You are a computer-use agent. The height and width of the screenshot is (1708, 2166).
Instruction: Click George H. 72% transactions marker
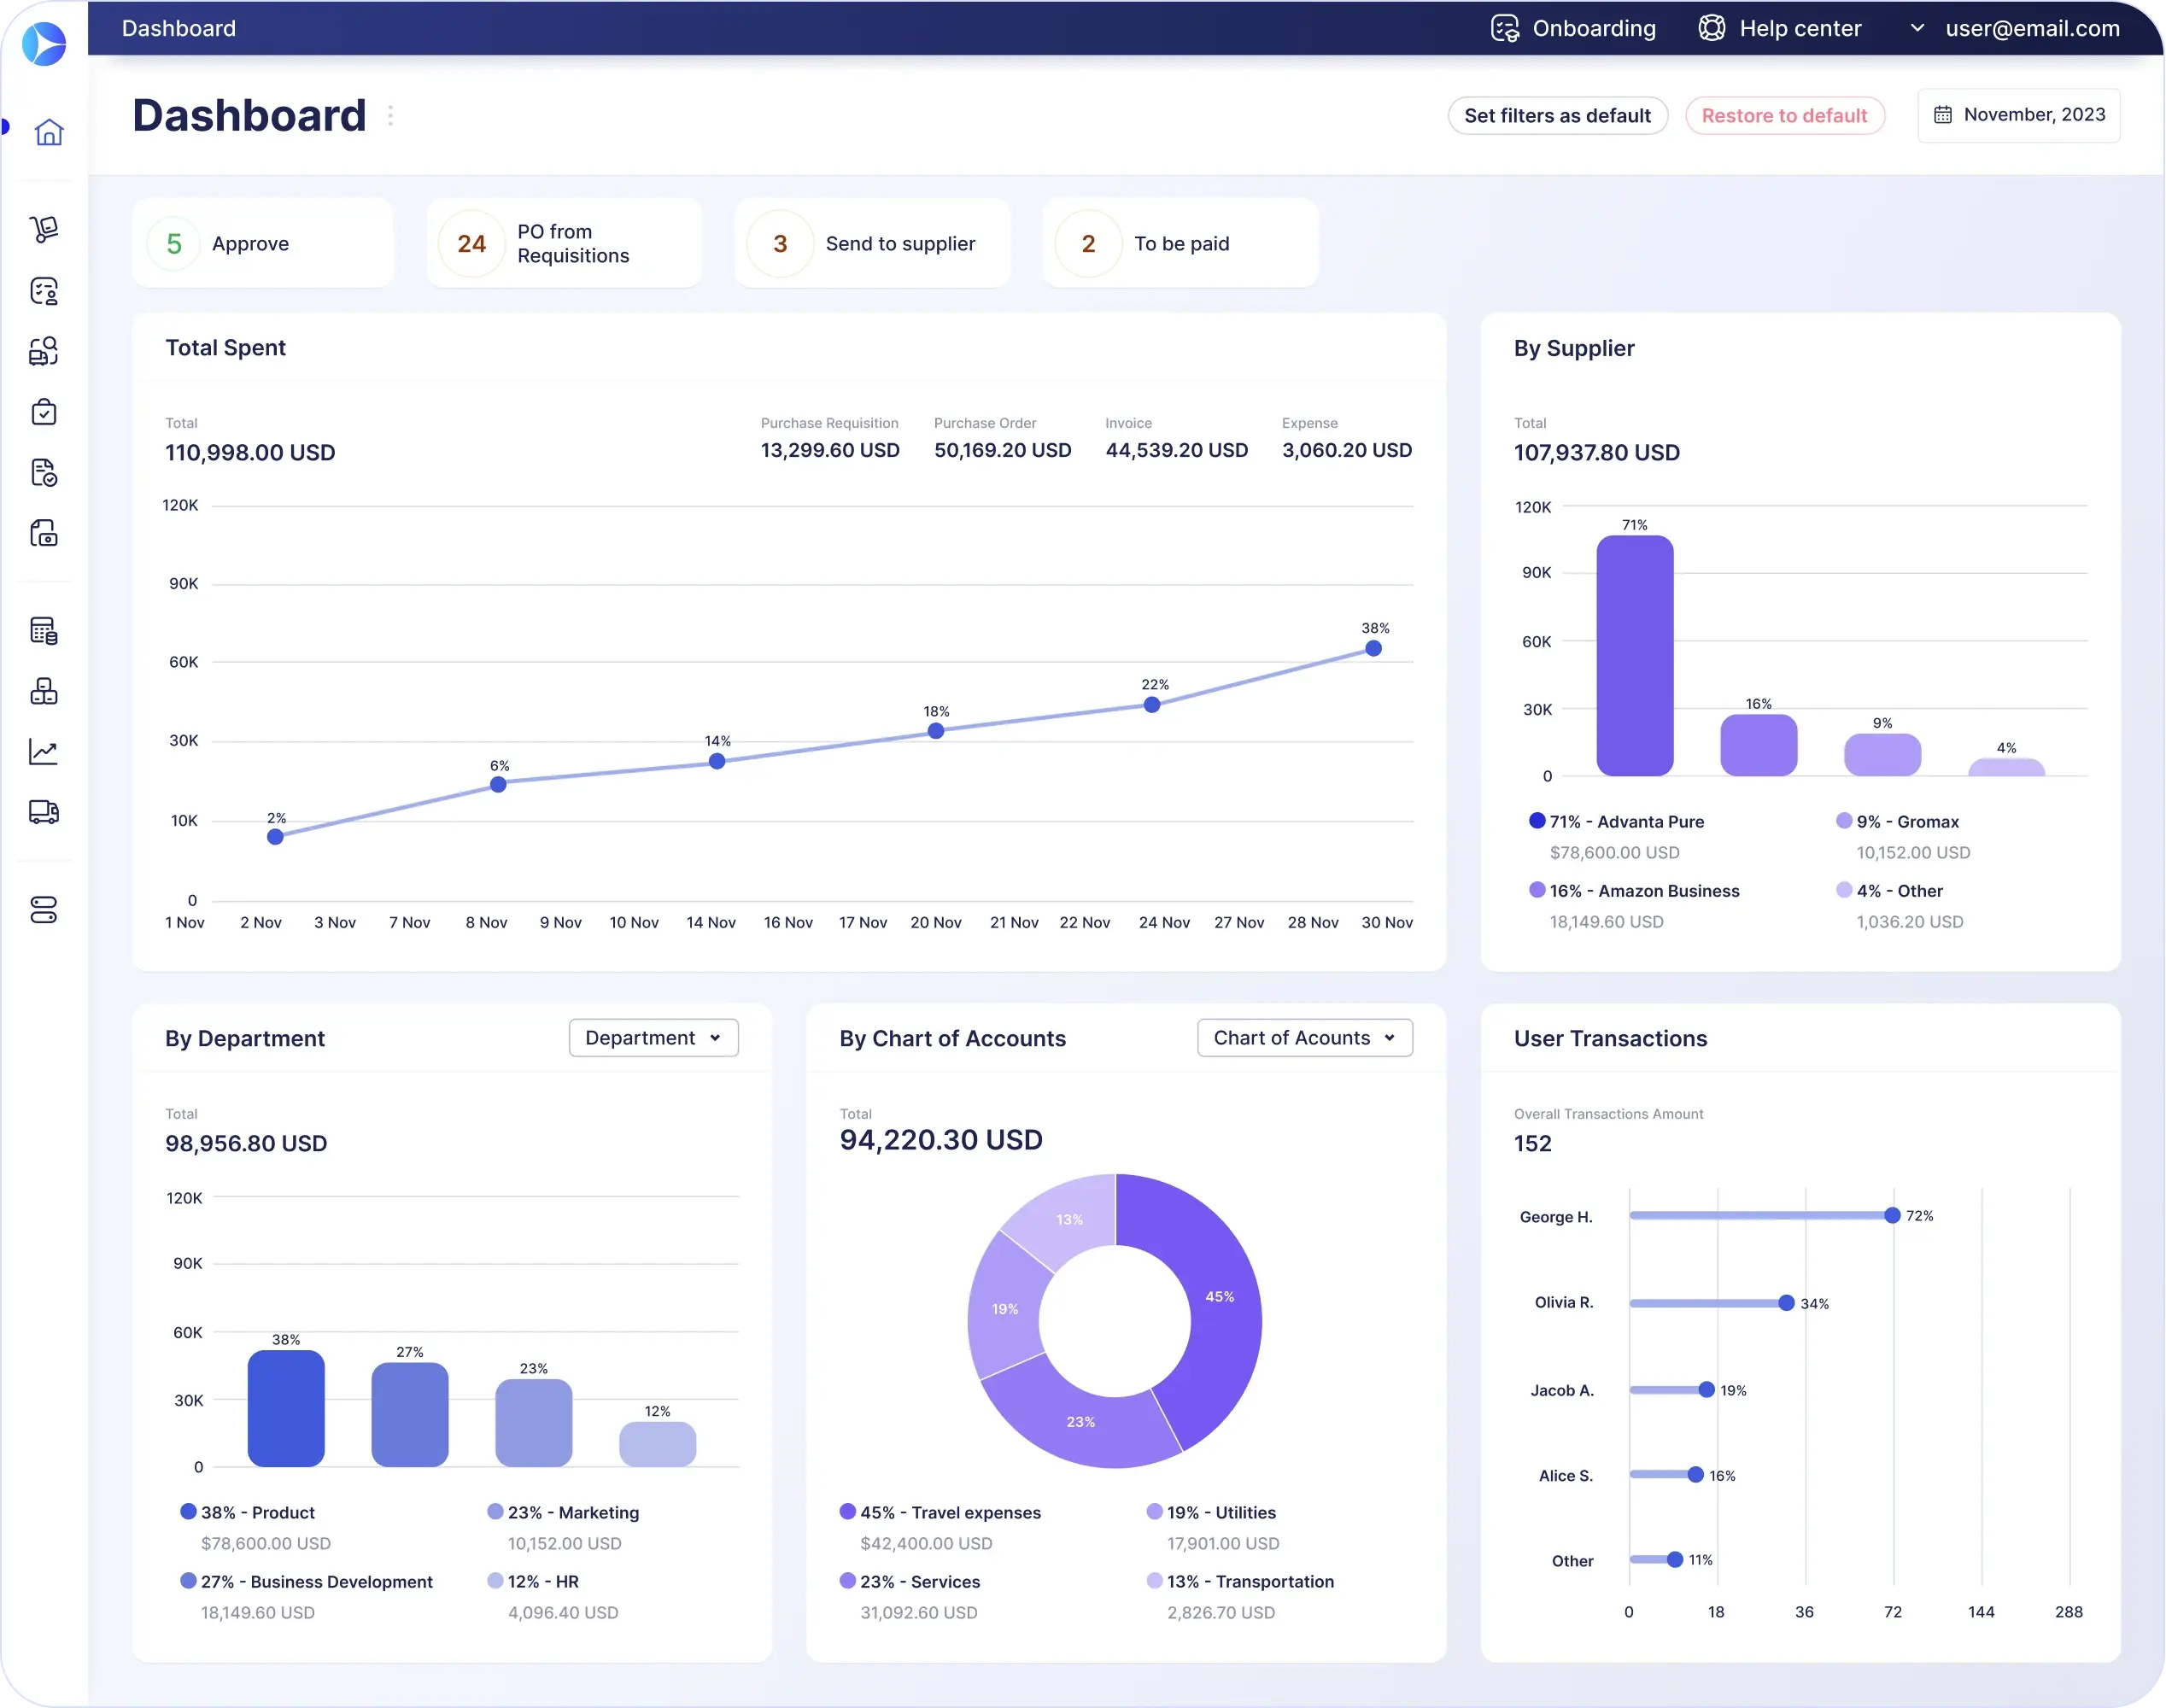(x=1893, y=1216)
